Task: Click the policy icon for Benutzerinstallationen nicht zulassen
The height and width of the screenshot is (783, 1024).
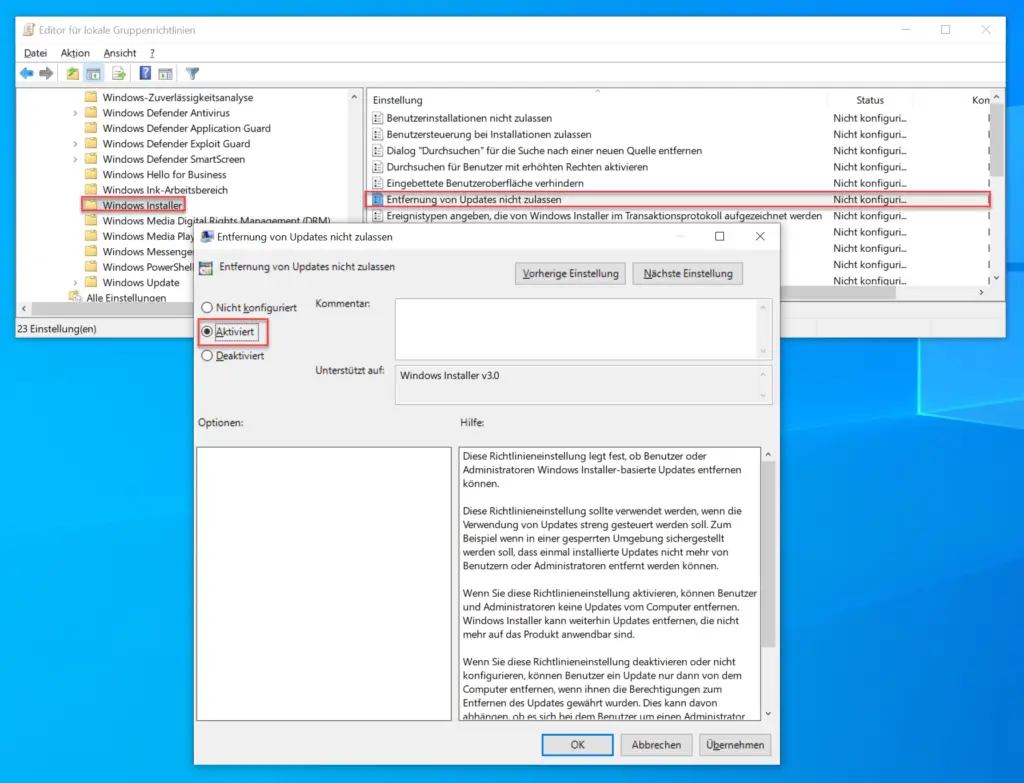Action: coord(377,118)
